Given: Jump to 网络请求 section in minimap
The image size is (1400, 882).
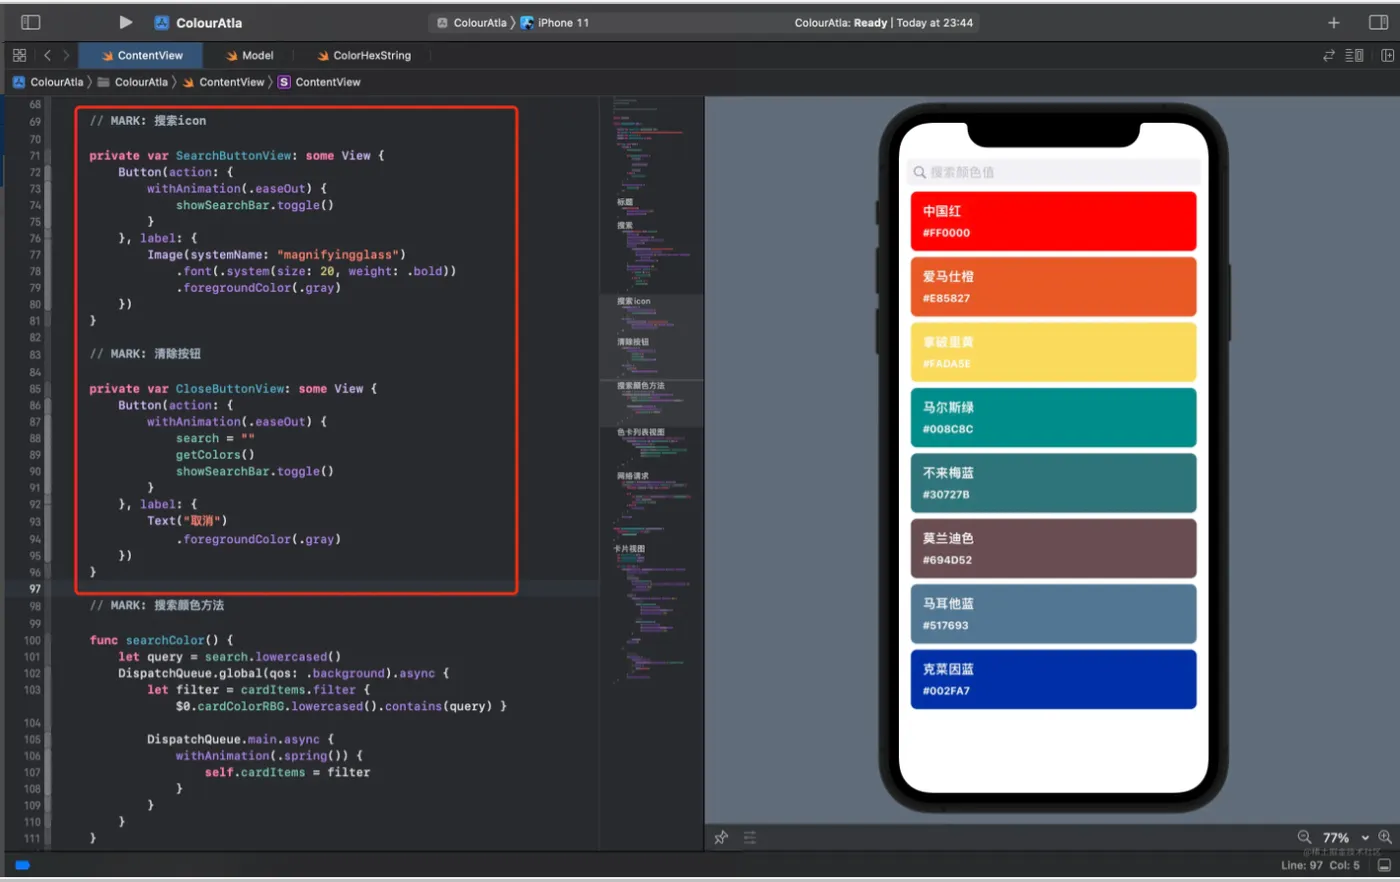Looking at the screenshot, I should tap(633, 476).
